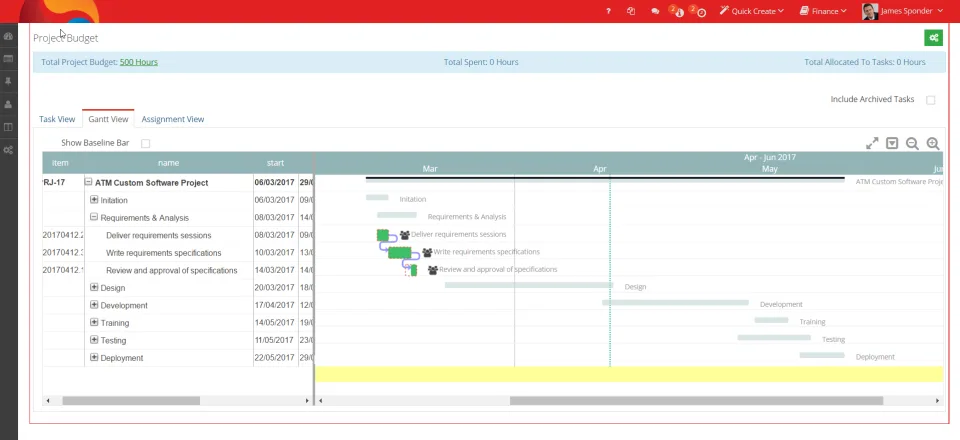This screenshot has width=960, height=440.
Task: Expand Gantt chart to fullscreen
Action: pyautogui.click(x=872, y=143)
